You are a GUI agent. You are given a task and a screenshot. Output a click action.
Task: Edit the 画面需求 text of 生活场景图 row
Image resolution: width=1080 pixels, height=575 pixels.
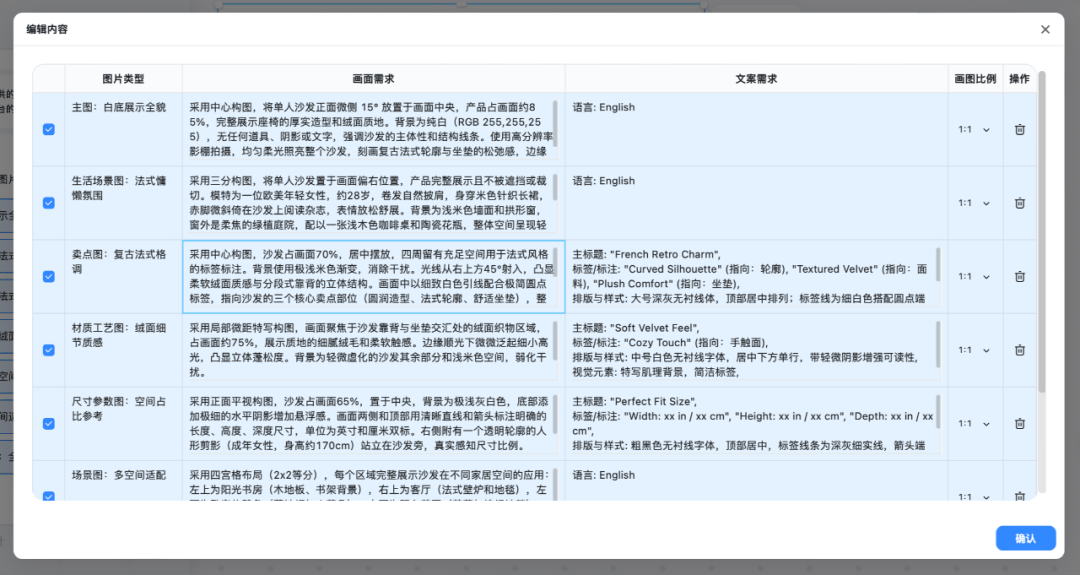pos(373,203)
